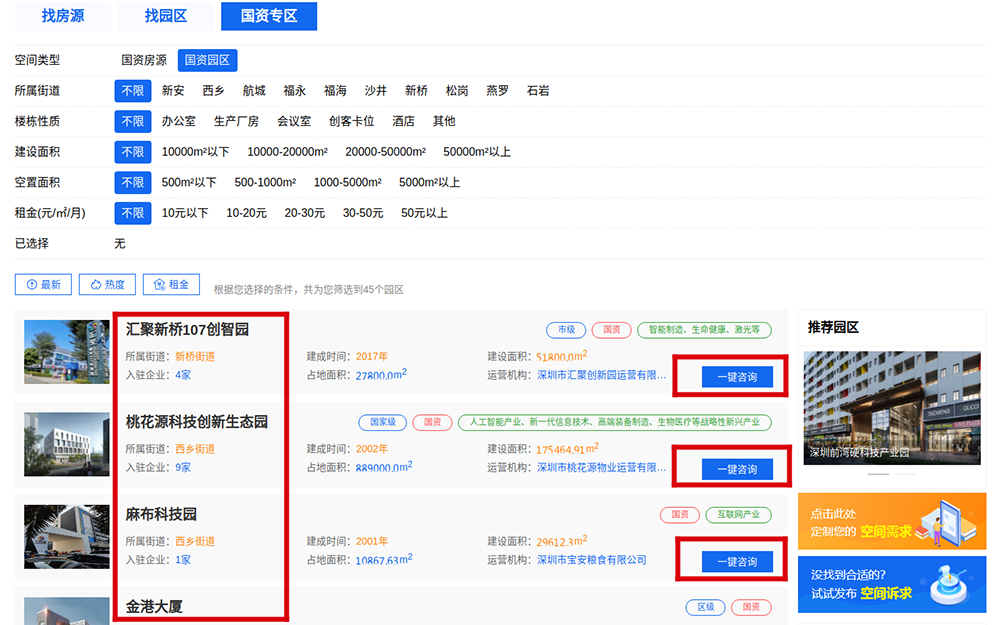The height and width of the screenshot is (625, 1000).
Task: Filter by 新桥 street
Action: click(x=416, y=91)
